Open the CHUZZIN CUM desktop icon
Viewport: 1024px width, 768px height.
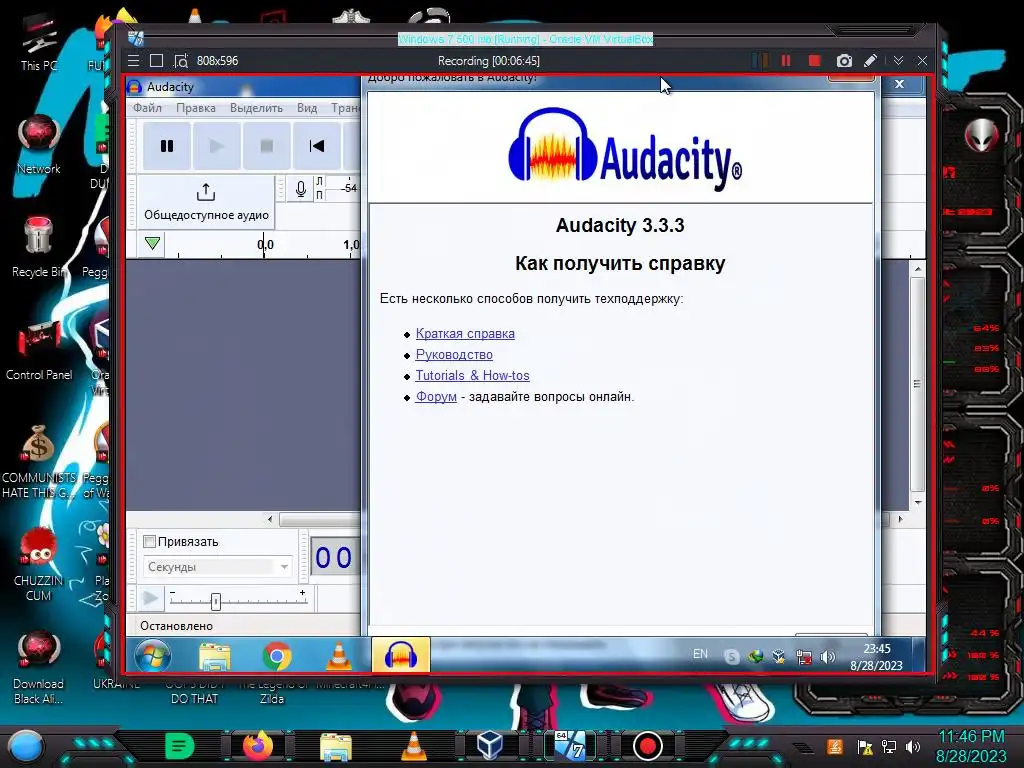click(39, 563)
